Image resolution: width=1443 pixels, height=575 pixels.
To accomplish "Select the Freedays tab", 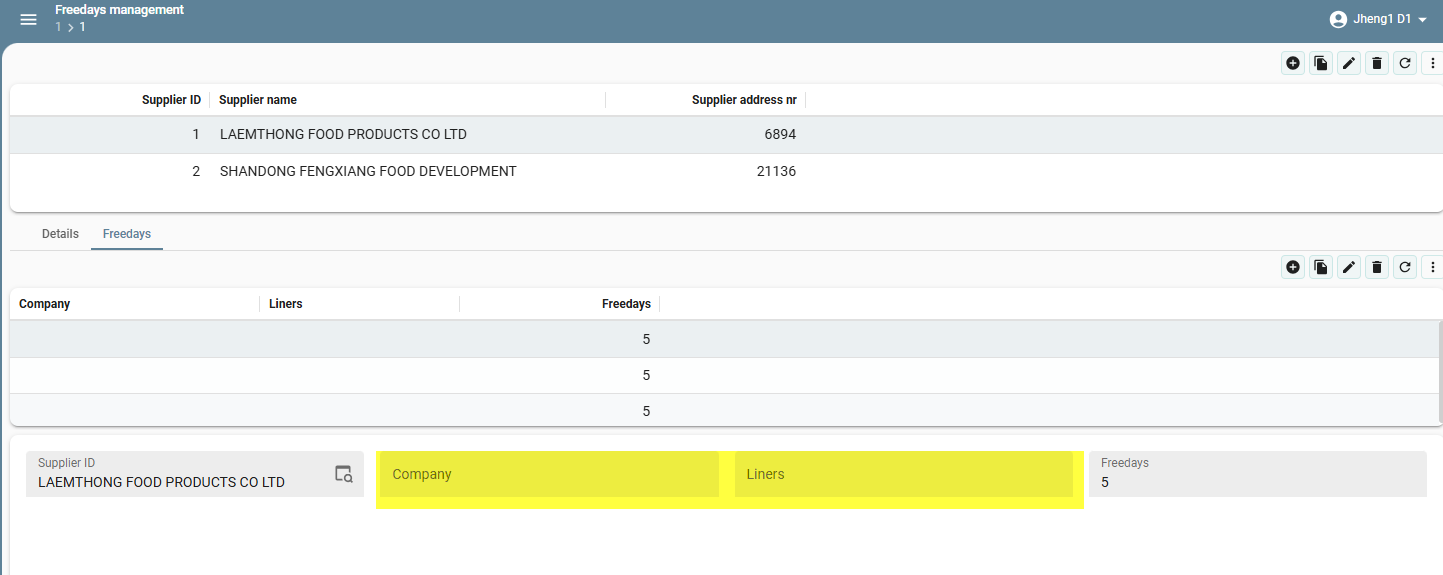I will click(x=127, y=234).
